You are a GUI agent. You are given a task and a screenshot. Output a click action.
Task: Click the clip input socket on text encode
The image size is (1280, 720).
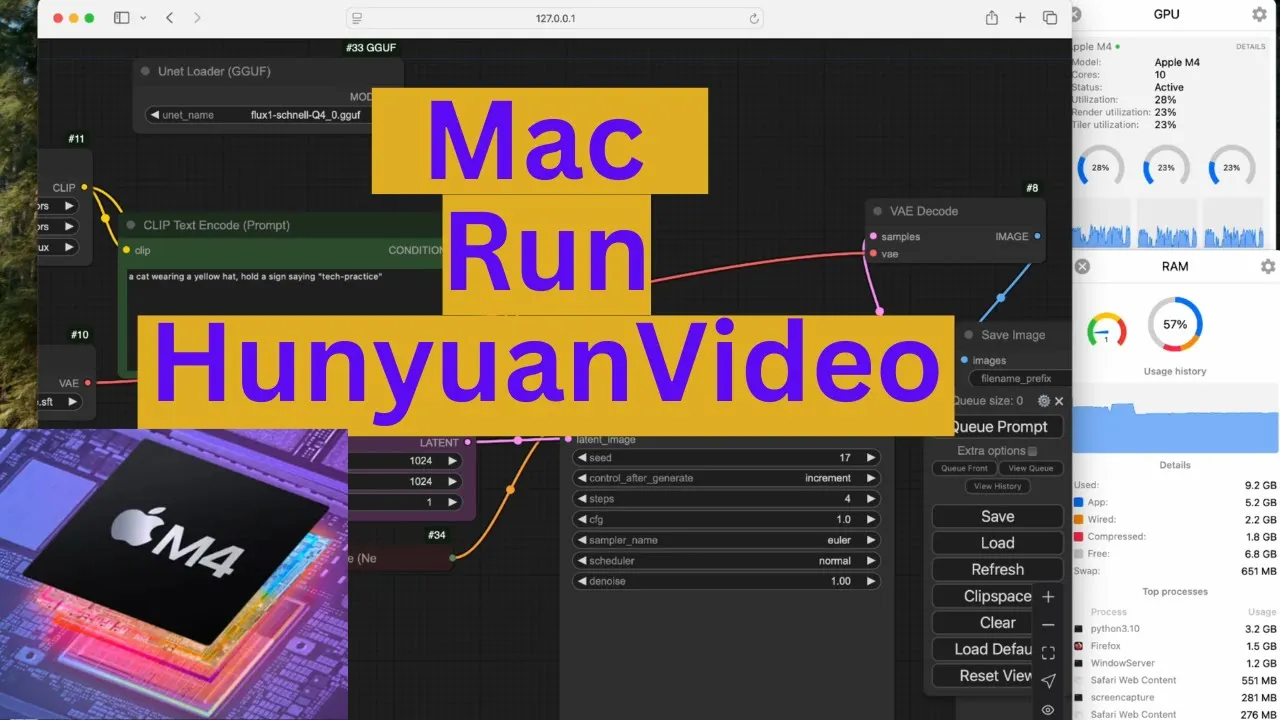tap(126, 250)
